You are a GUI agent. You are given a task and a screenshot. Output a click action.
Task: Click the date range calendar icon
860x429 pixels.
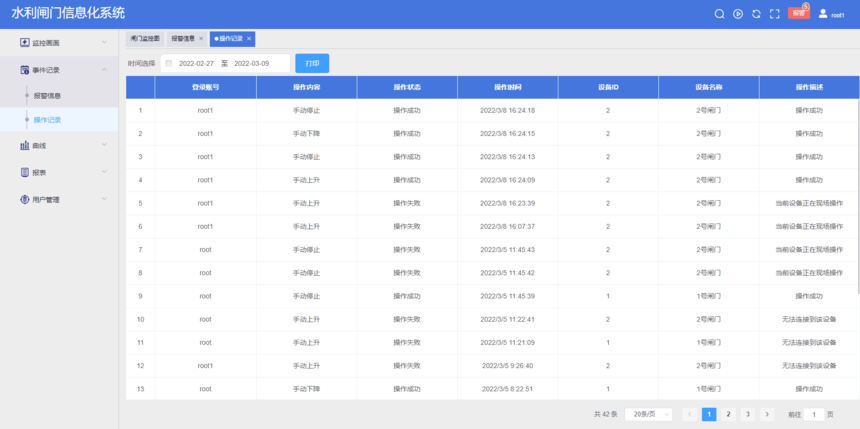pos(168,64)
